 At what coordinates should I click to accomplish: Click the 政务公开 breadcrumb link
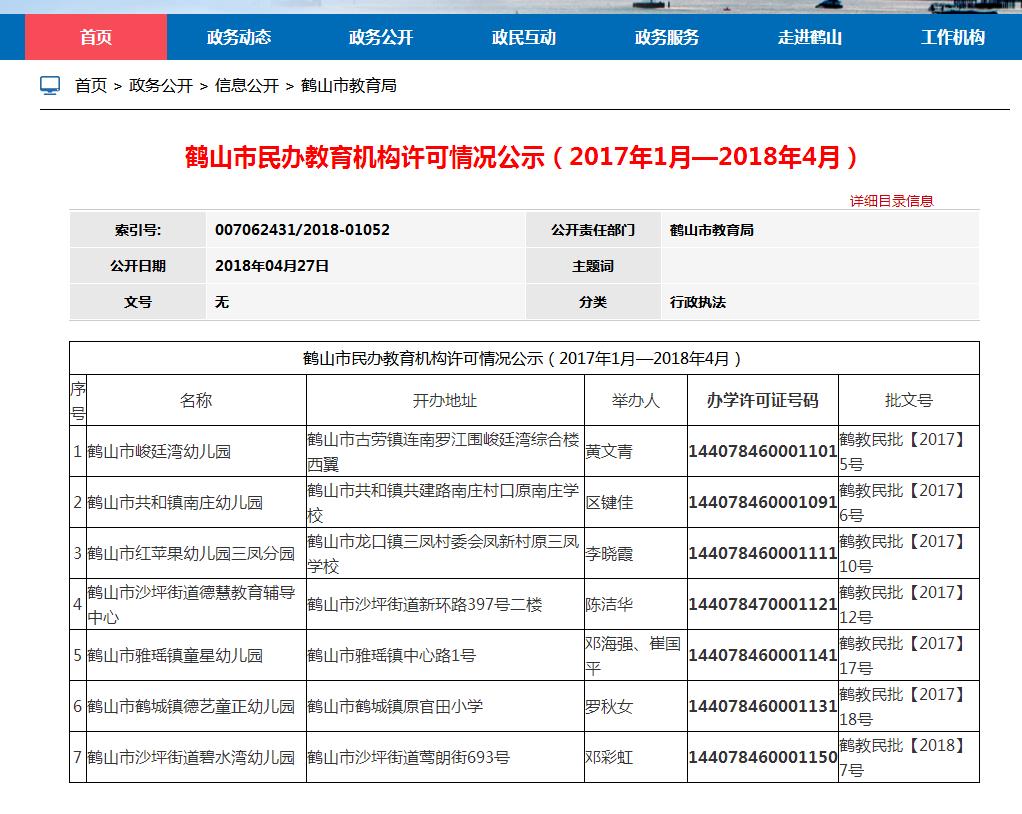click(161, 86)
